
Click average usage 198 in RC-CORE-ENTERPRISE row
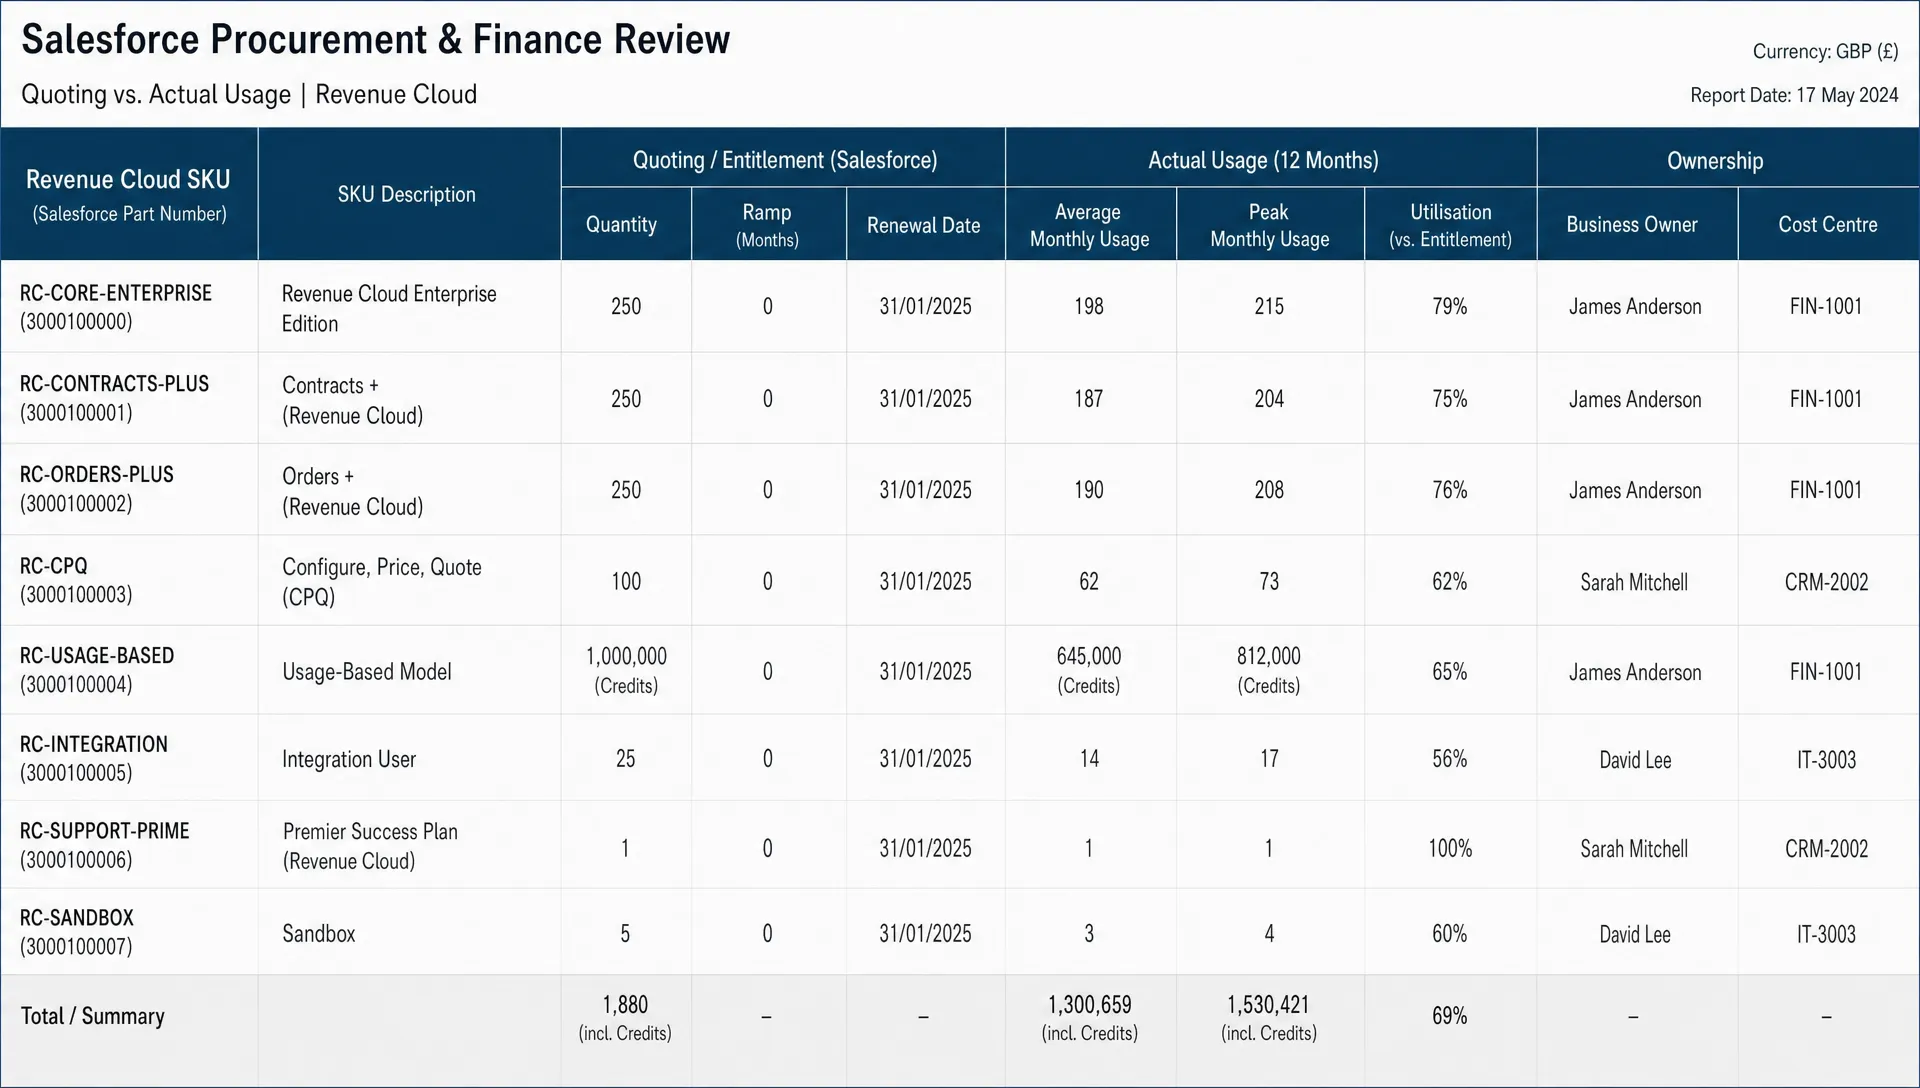tap(1089, 306)
